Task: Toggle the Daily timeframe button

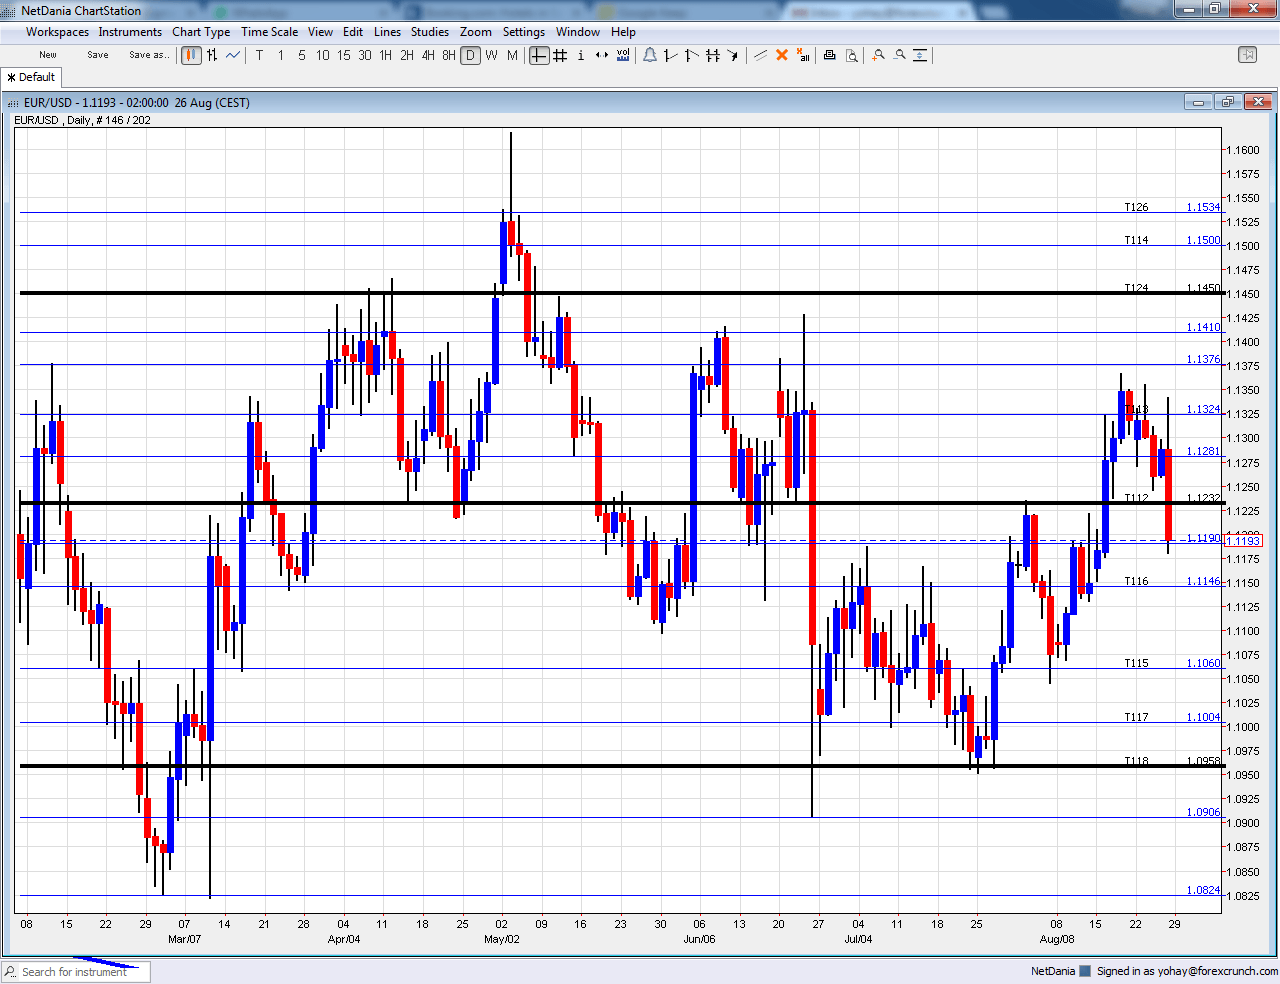Action: pos(470,55)
